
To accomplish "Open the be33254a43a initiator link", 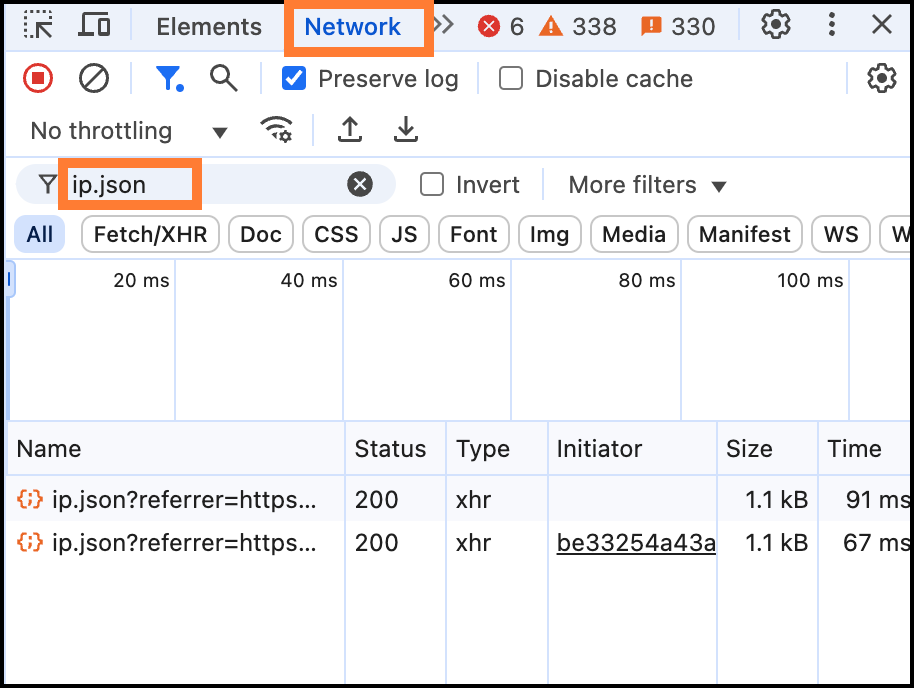I will (x=636, y=543).
